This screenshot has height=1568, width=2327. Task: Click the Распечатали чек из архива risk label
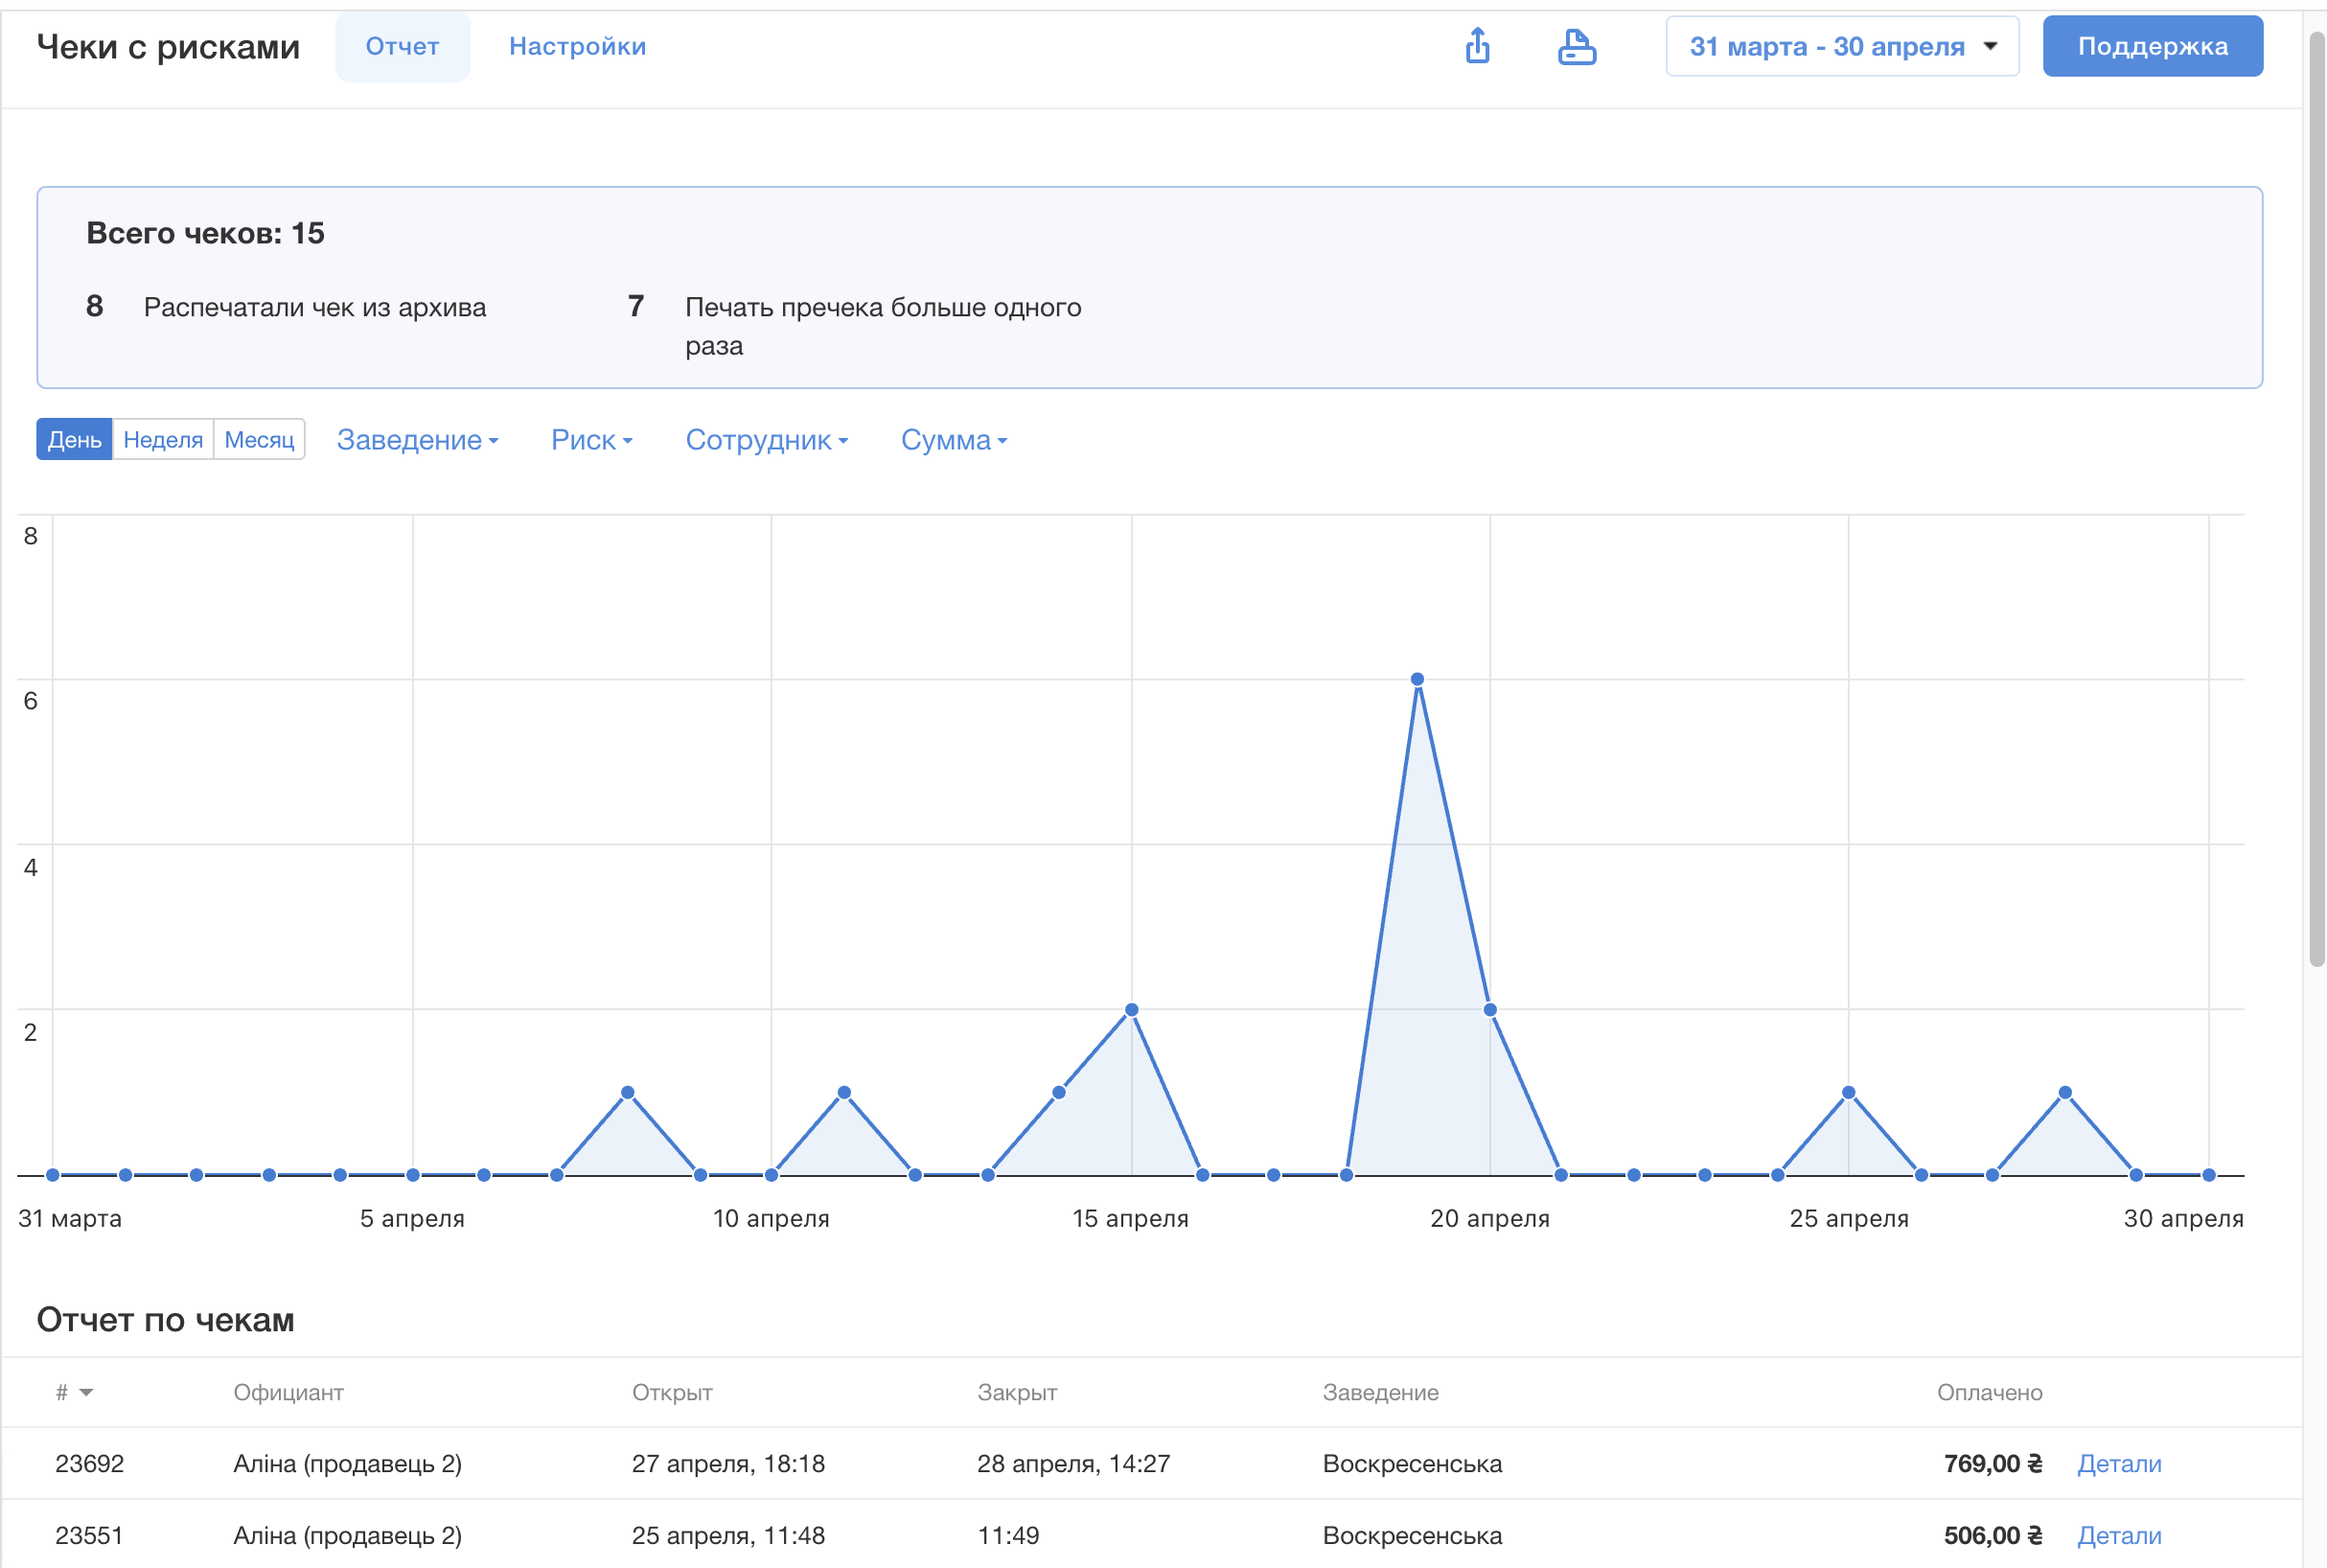(x=315, y=307)
